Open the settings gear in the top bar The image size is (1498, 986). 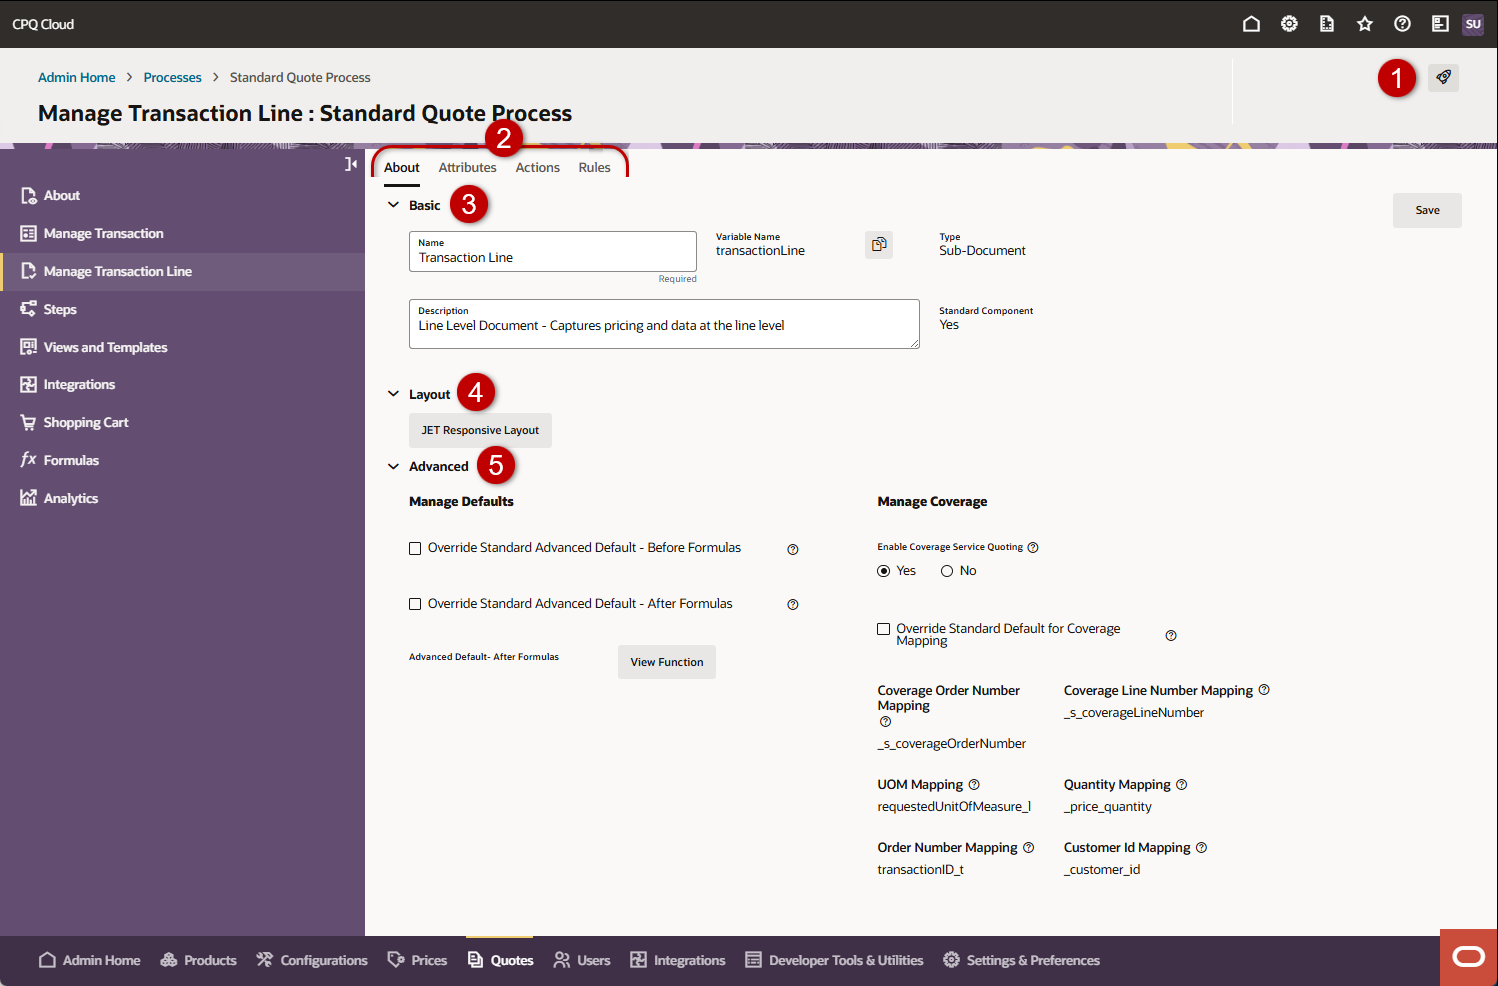point(1289,23)
